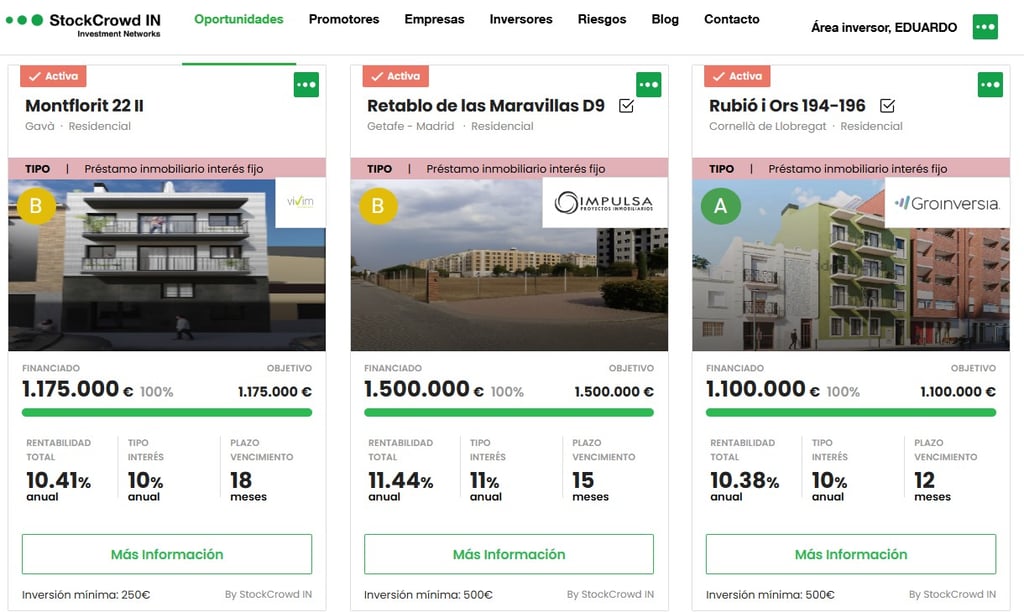Click the Activa status badge on Rubió i Ors
1024x612 pixels.
coord(737,76)
